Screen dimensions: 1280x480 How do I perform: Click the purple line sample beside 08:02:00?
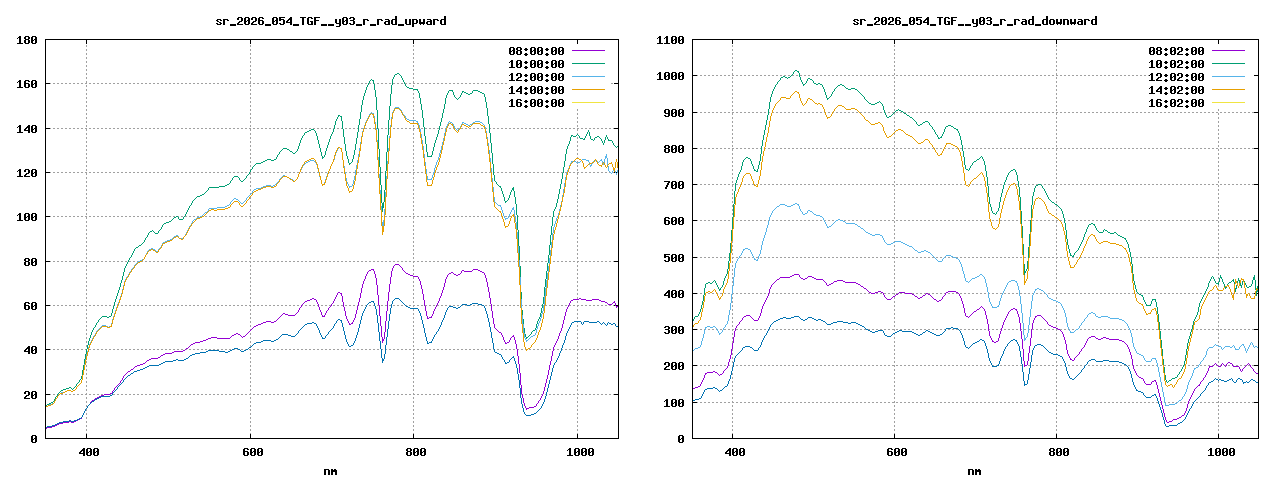click(1228, 51)
